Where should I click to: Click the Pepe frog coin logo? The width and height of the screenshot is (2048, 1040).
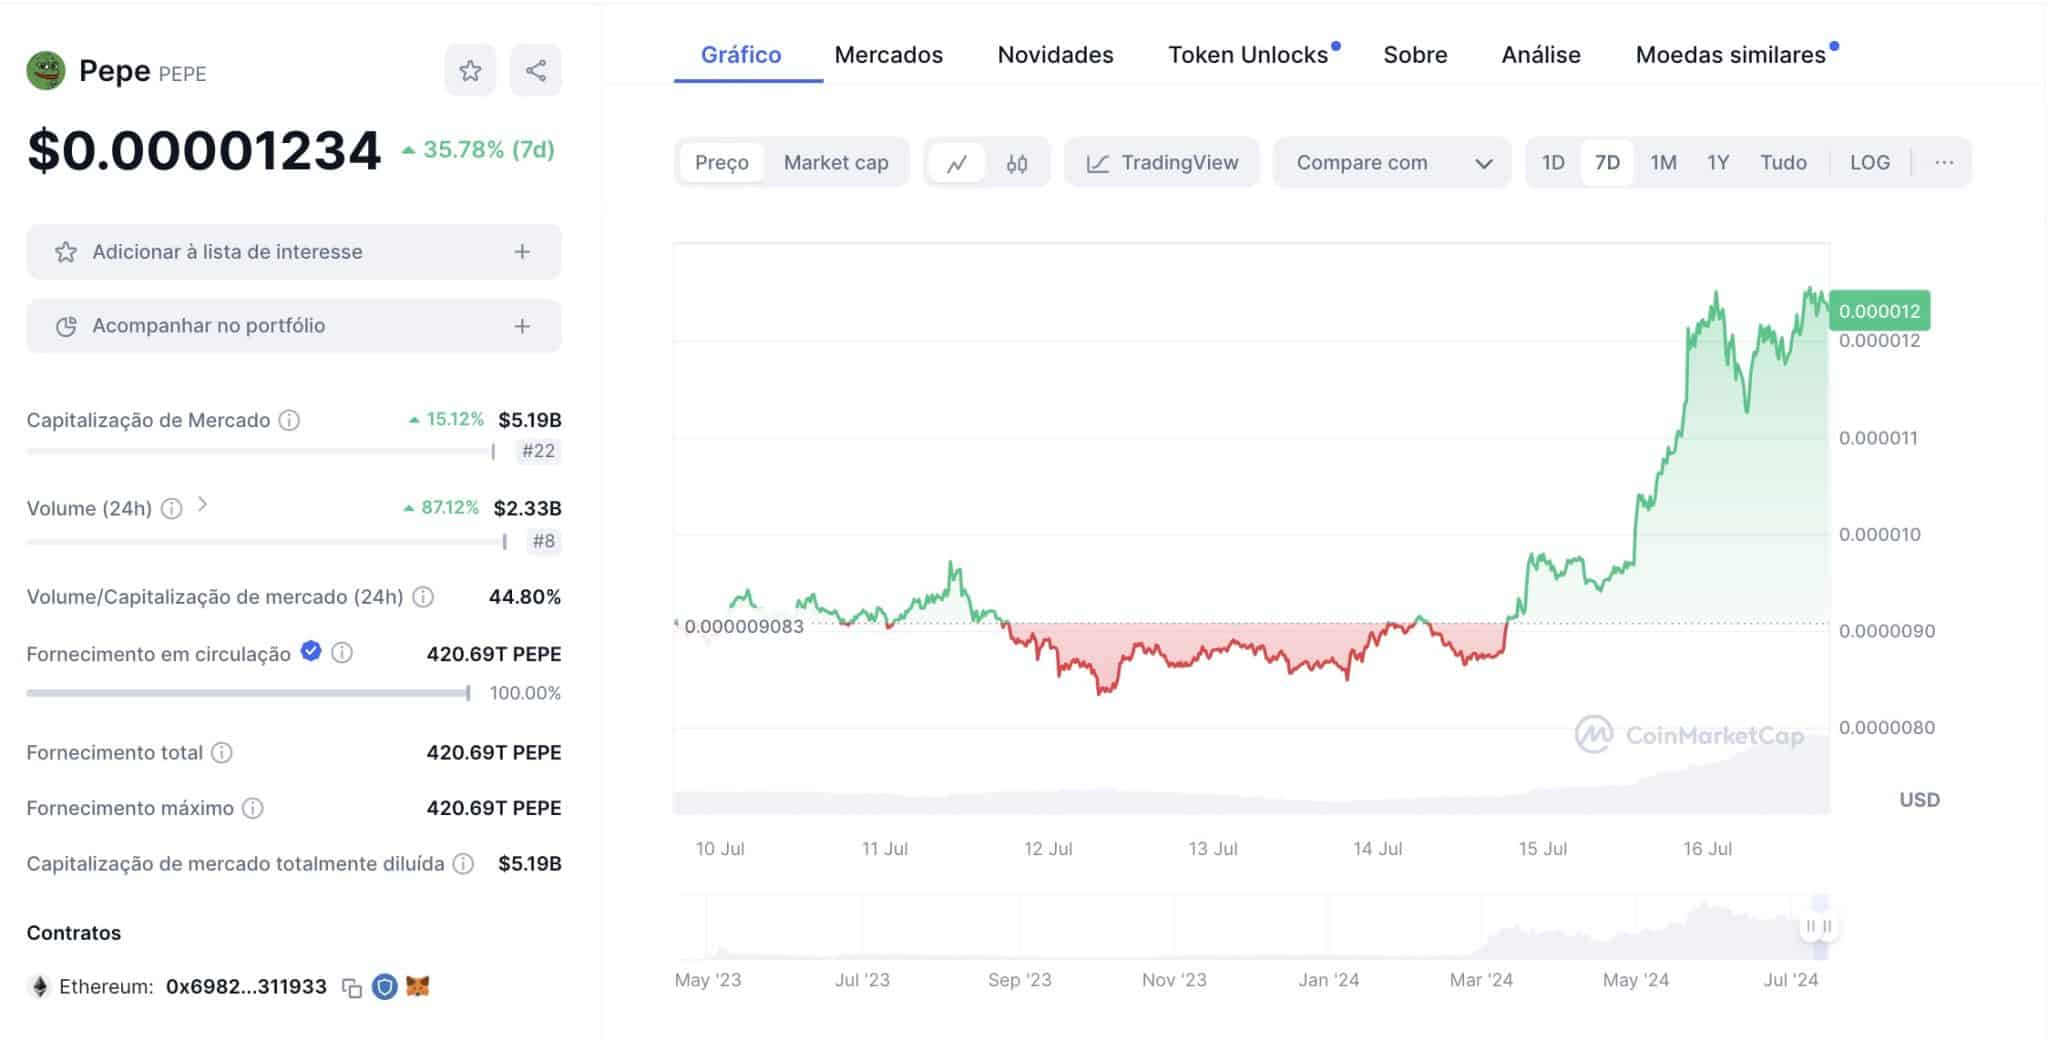pyautogui.click(x=46, y=71)
